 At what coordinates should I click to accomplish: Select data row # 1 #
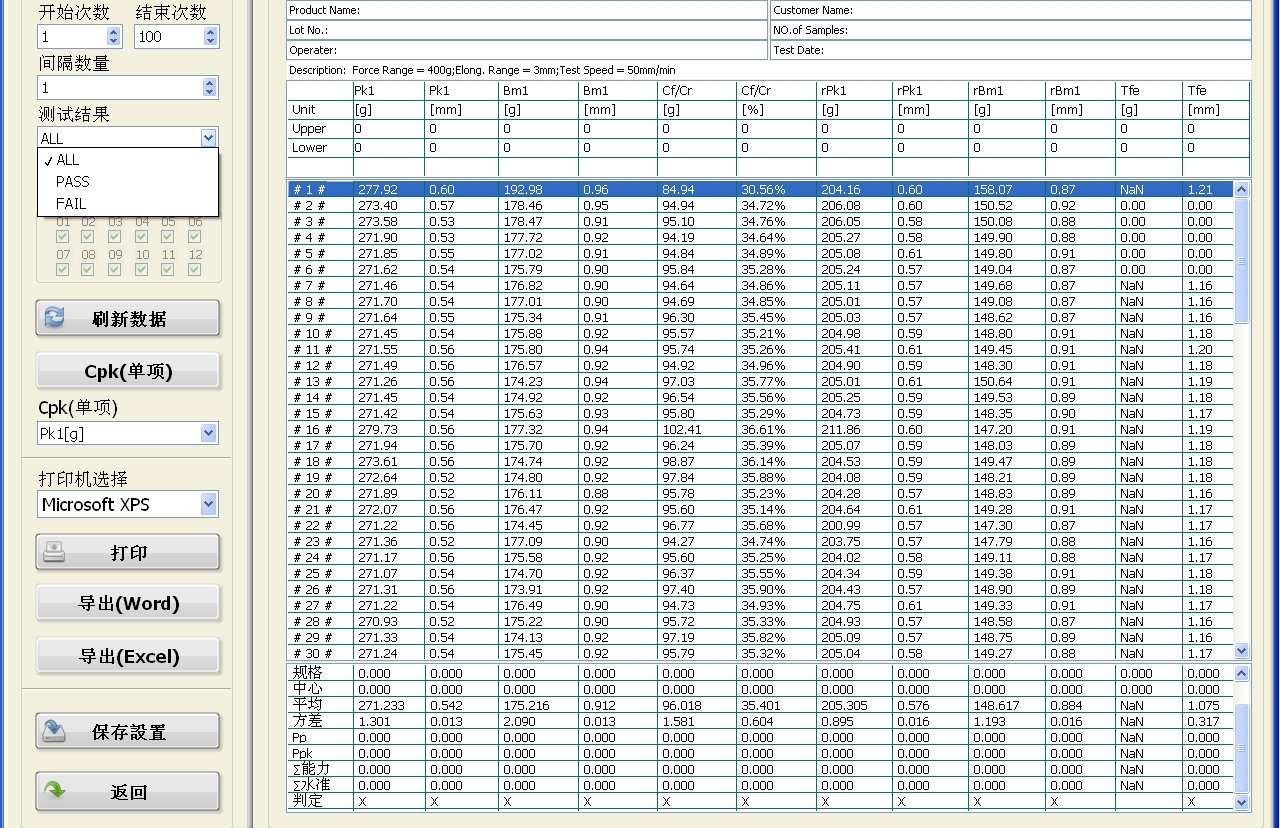(760, 189)
